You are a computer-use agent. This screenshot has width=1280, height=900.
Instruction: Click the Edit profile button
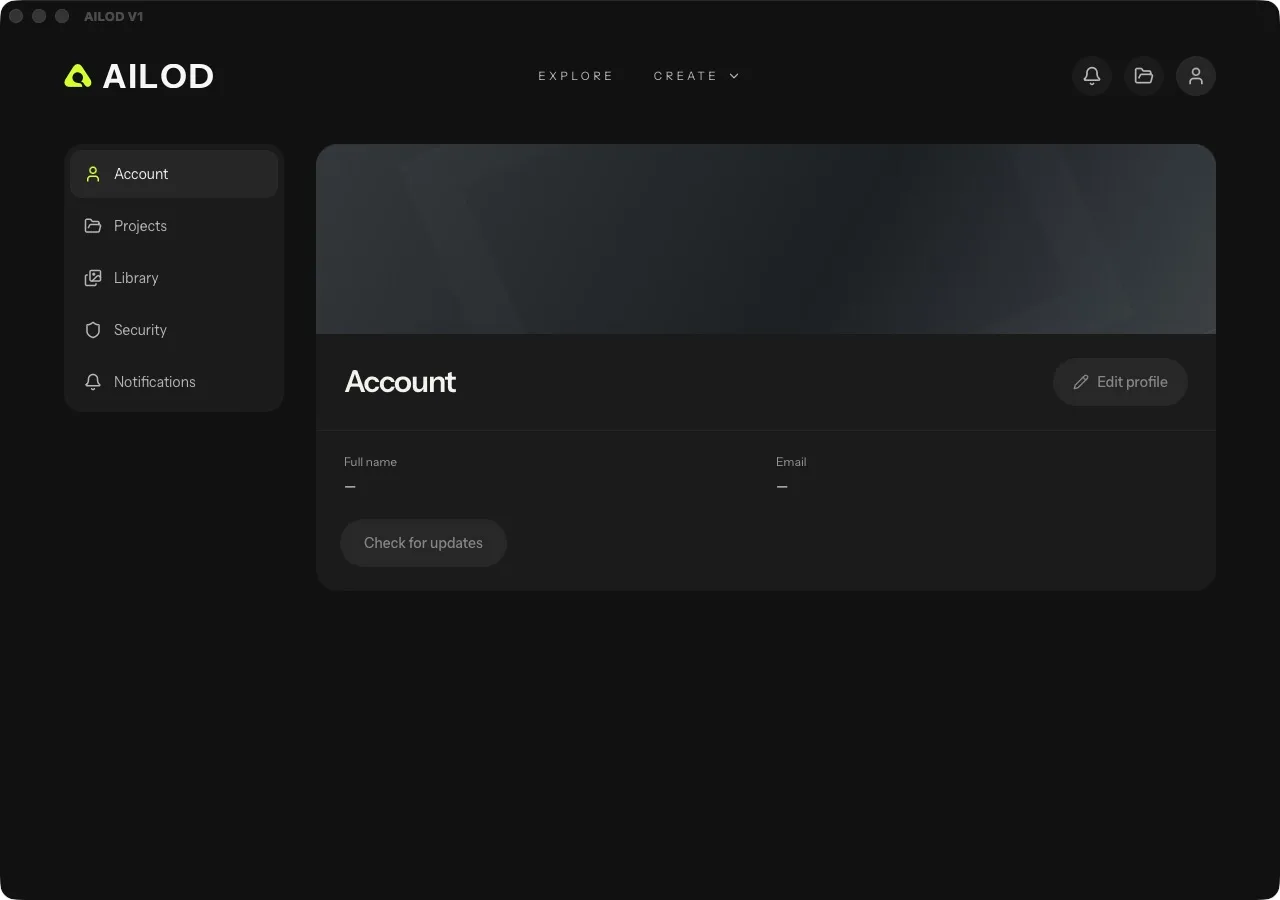1120,382
